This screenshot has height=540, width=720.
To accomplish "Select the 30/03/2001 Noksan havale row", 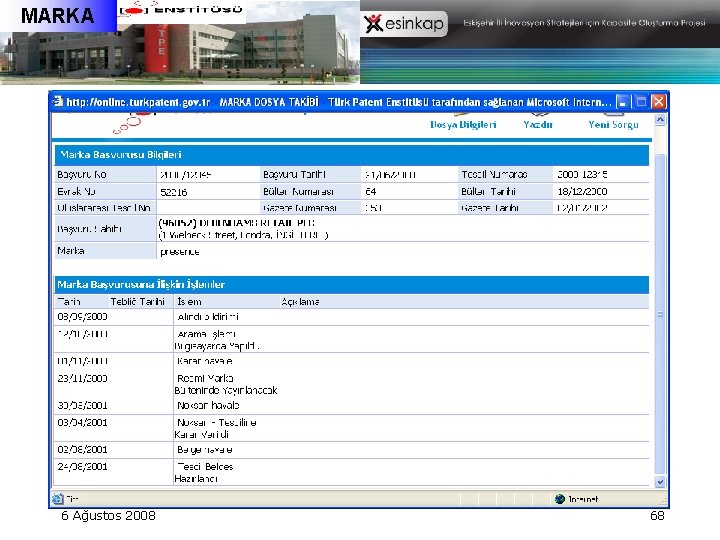I will click(351, 405).
